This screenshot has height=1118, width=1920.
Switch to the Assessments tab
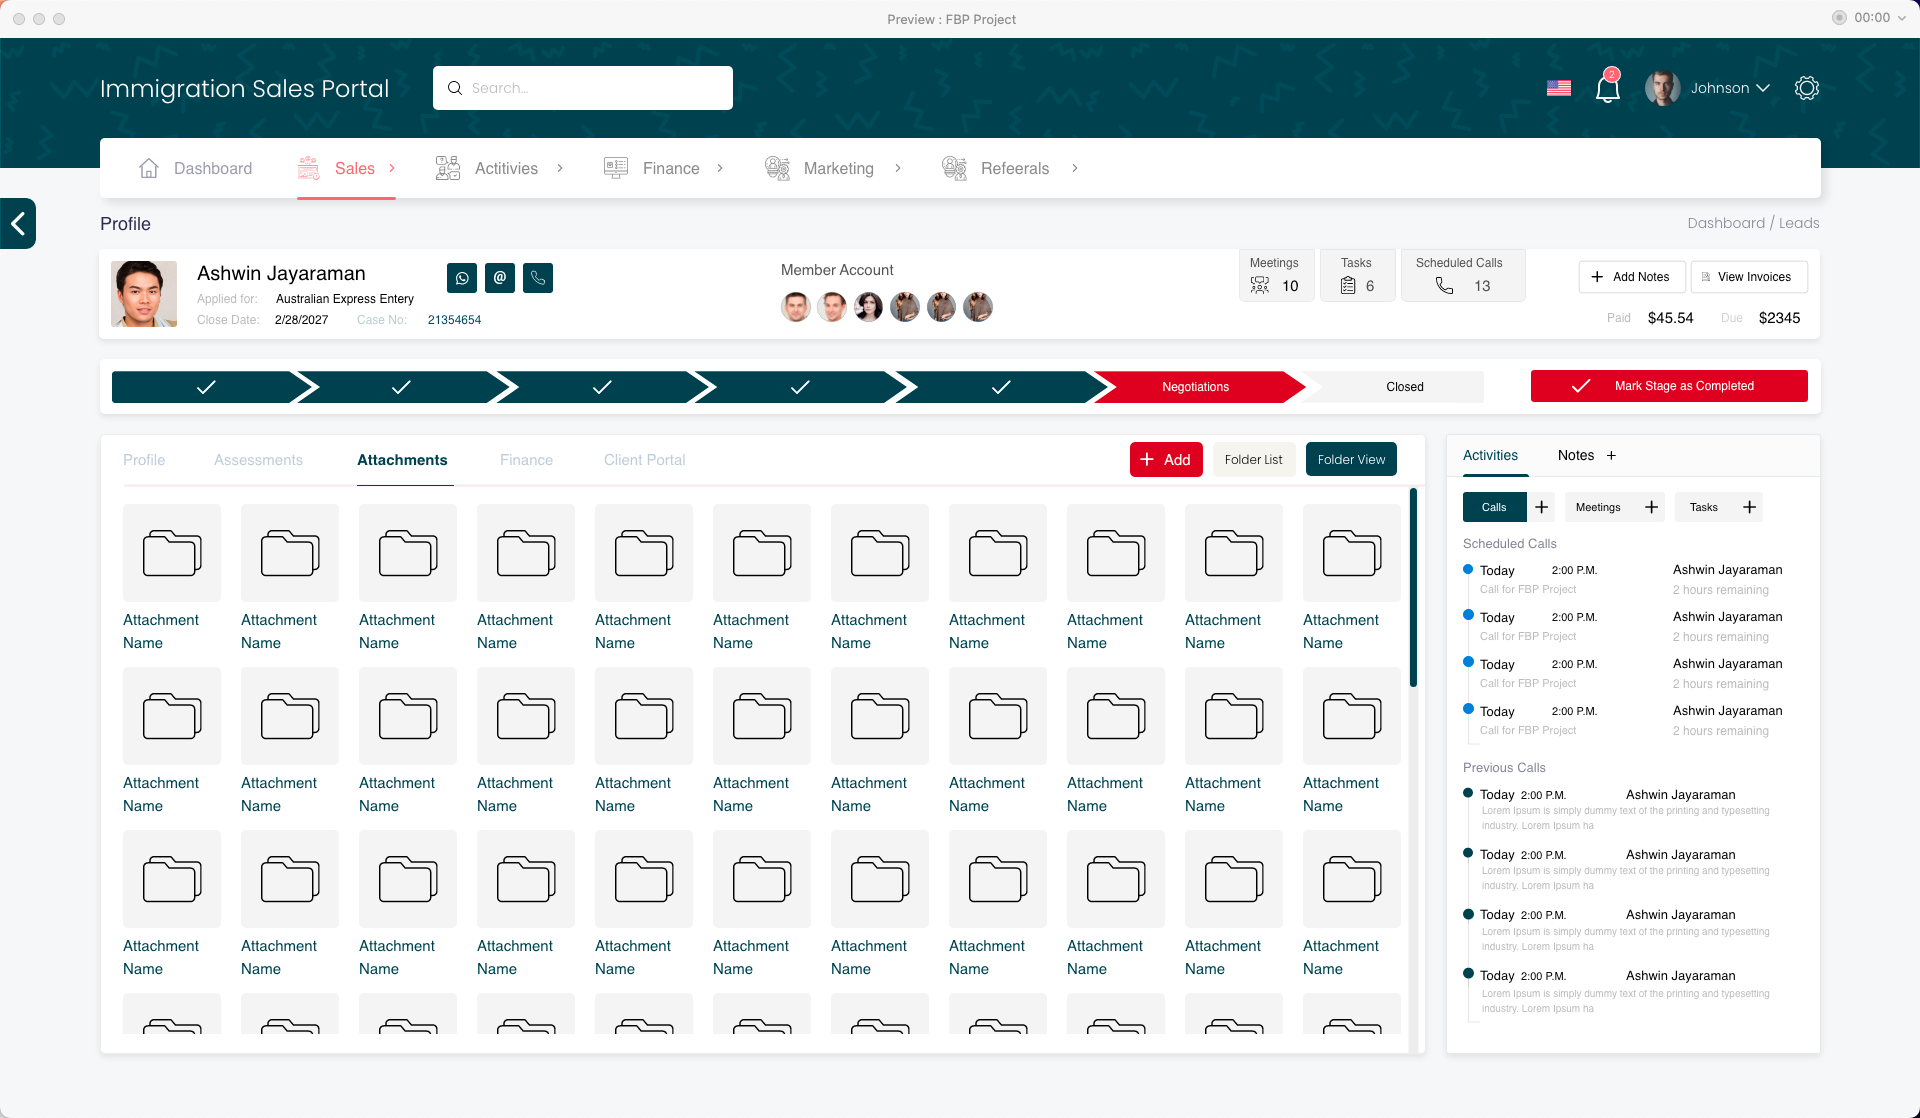click(x=258, y=460)
